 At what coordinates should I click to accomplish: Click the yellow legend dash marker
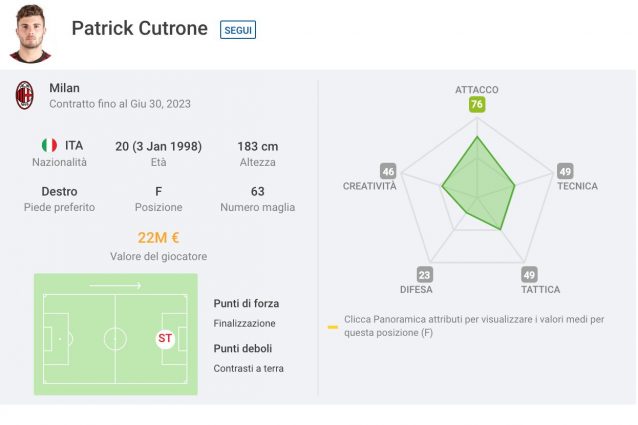pyautogui.click(x=333, y=327)
